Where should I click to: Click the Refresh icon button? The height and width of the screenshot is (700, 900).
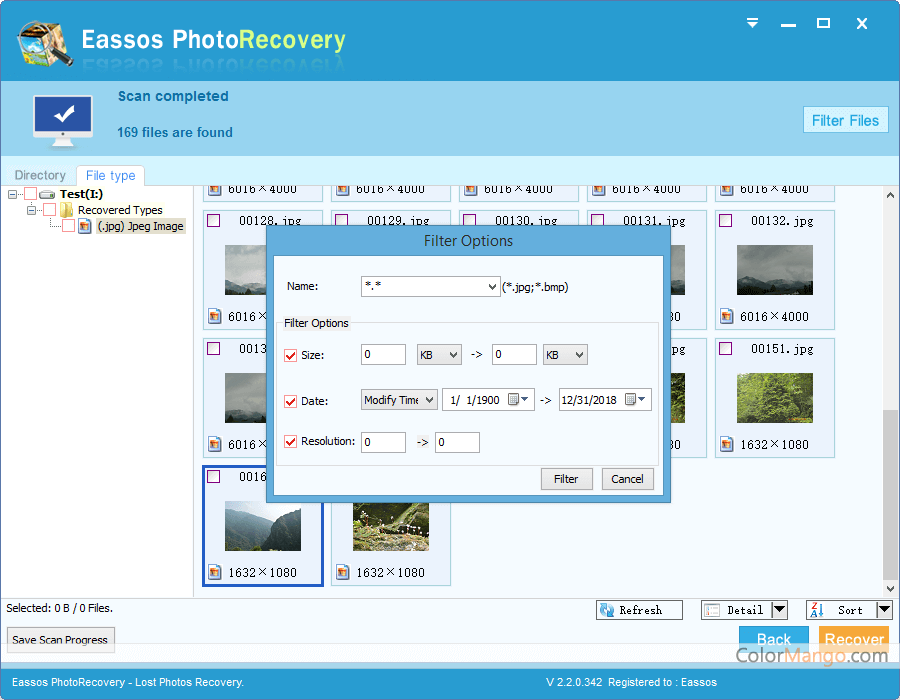607,610
